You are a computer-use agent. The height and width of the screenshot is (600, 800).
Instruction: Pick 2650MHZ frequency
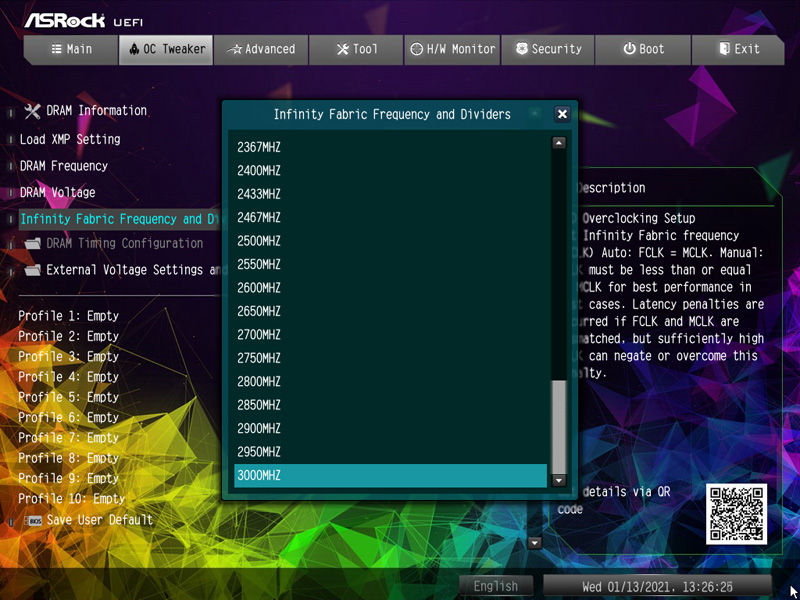(390, 312)
